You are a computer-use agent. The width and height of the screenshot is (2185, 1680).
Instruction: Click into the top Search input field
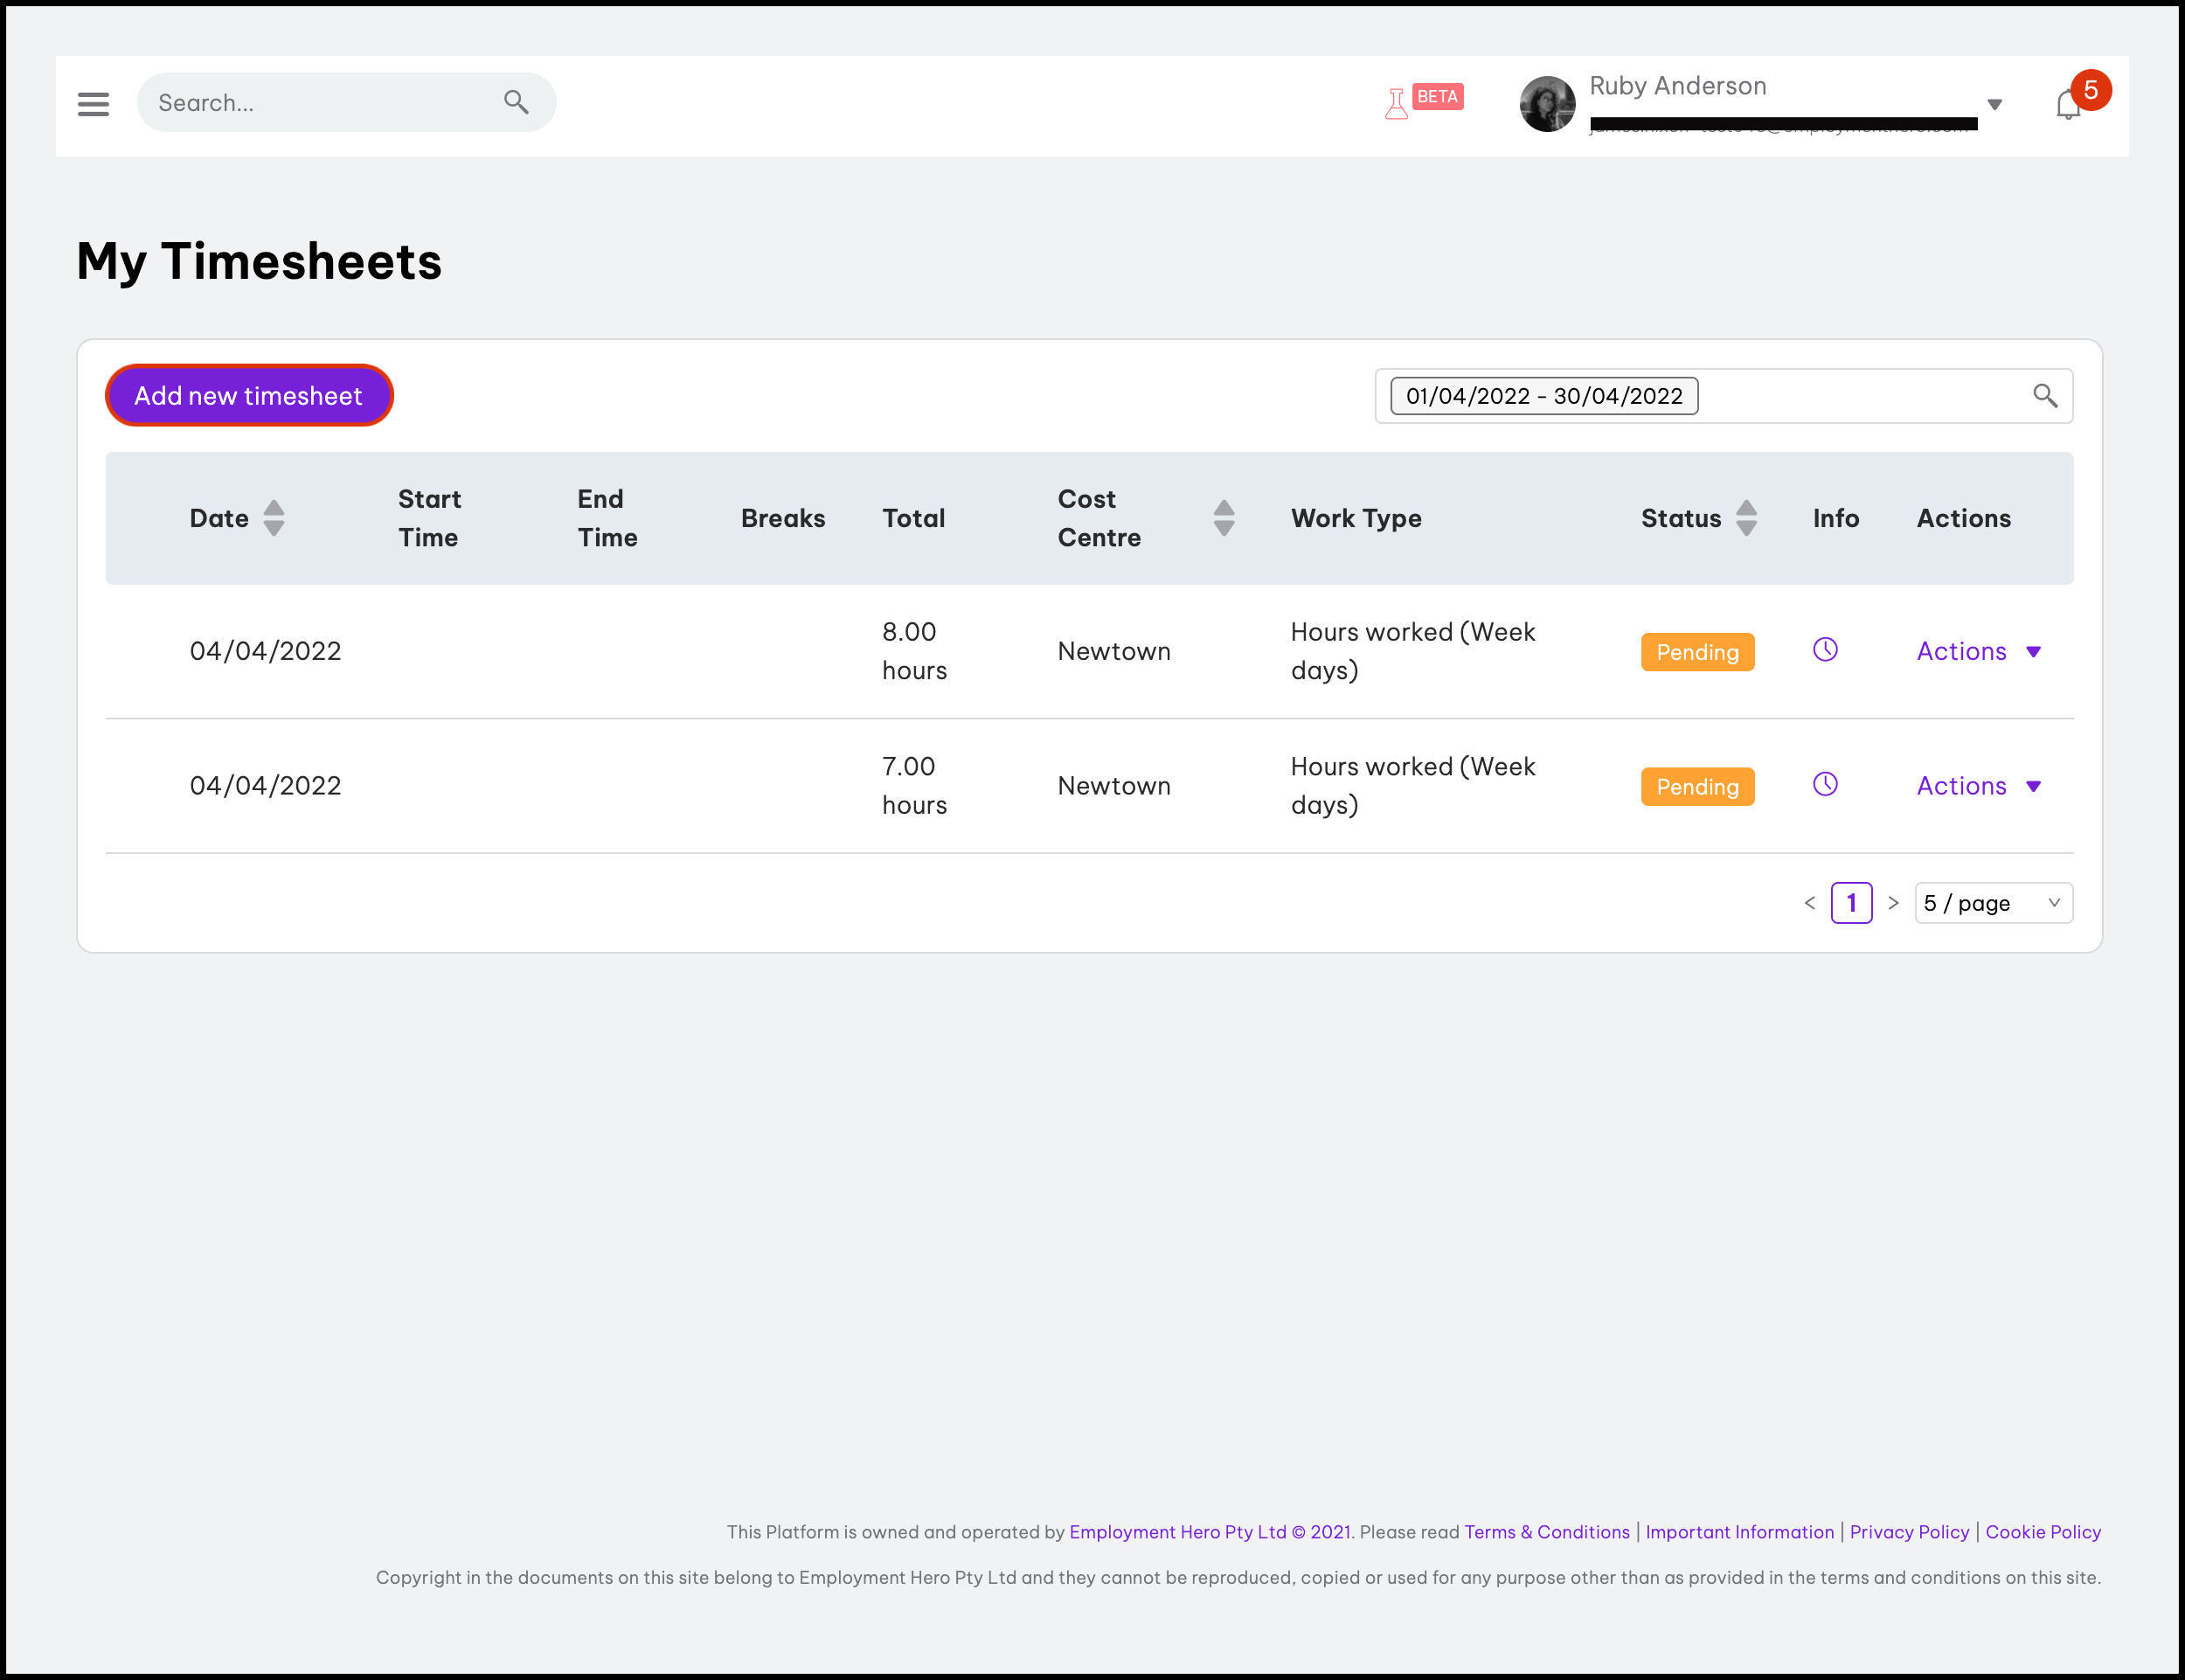tap(320, 102)
